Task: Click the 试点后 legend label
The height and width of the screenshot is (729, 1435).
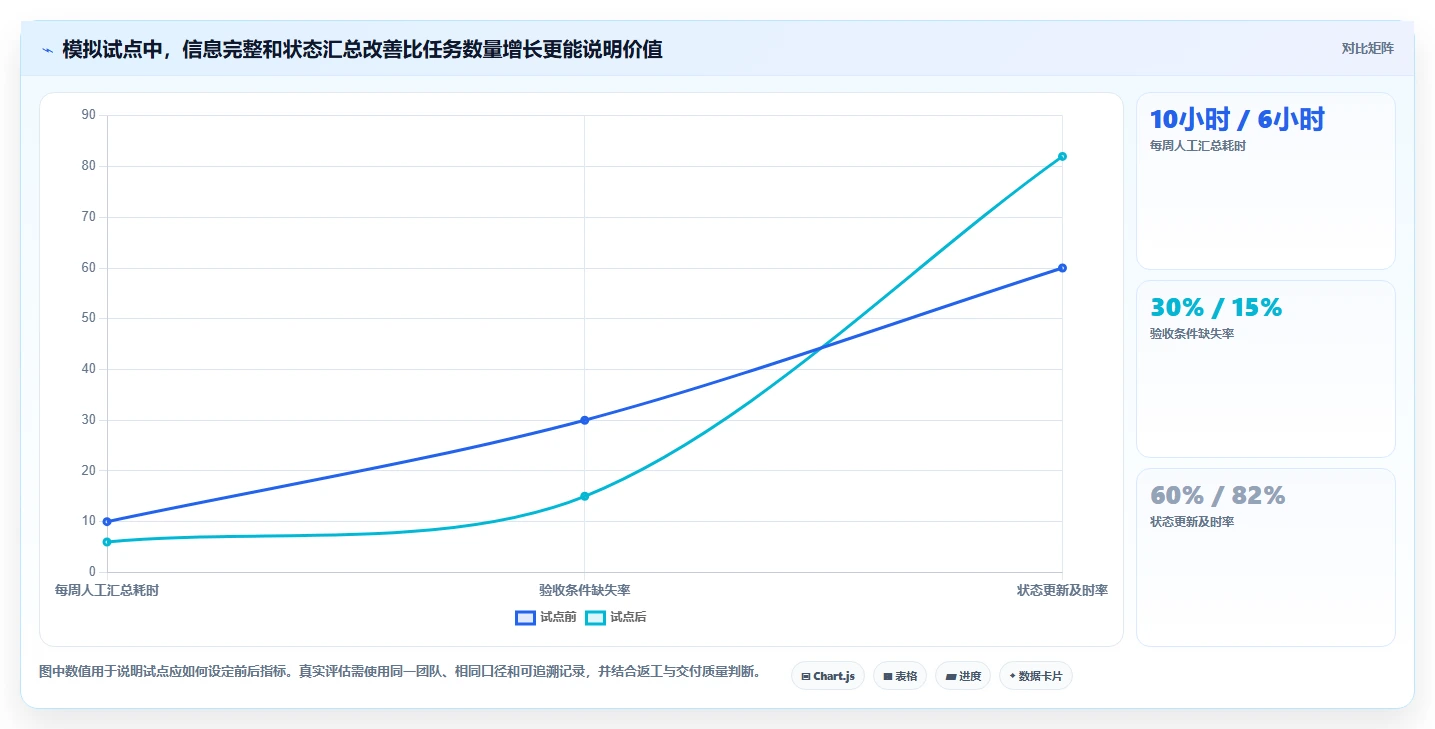Action: pos(628,618)
